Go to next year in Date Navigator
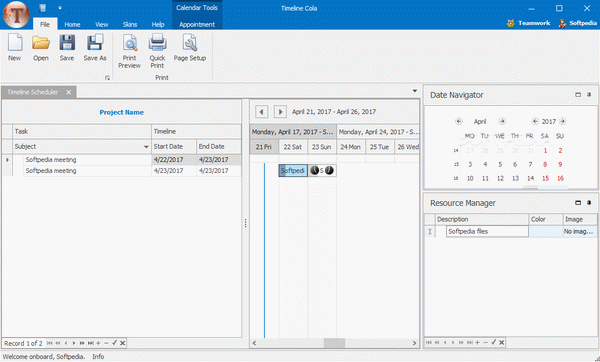The width and height of the screenshot is (600, 362). click(562, 121)
